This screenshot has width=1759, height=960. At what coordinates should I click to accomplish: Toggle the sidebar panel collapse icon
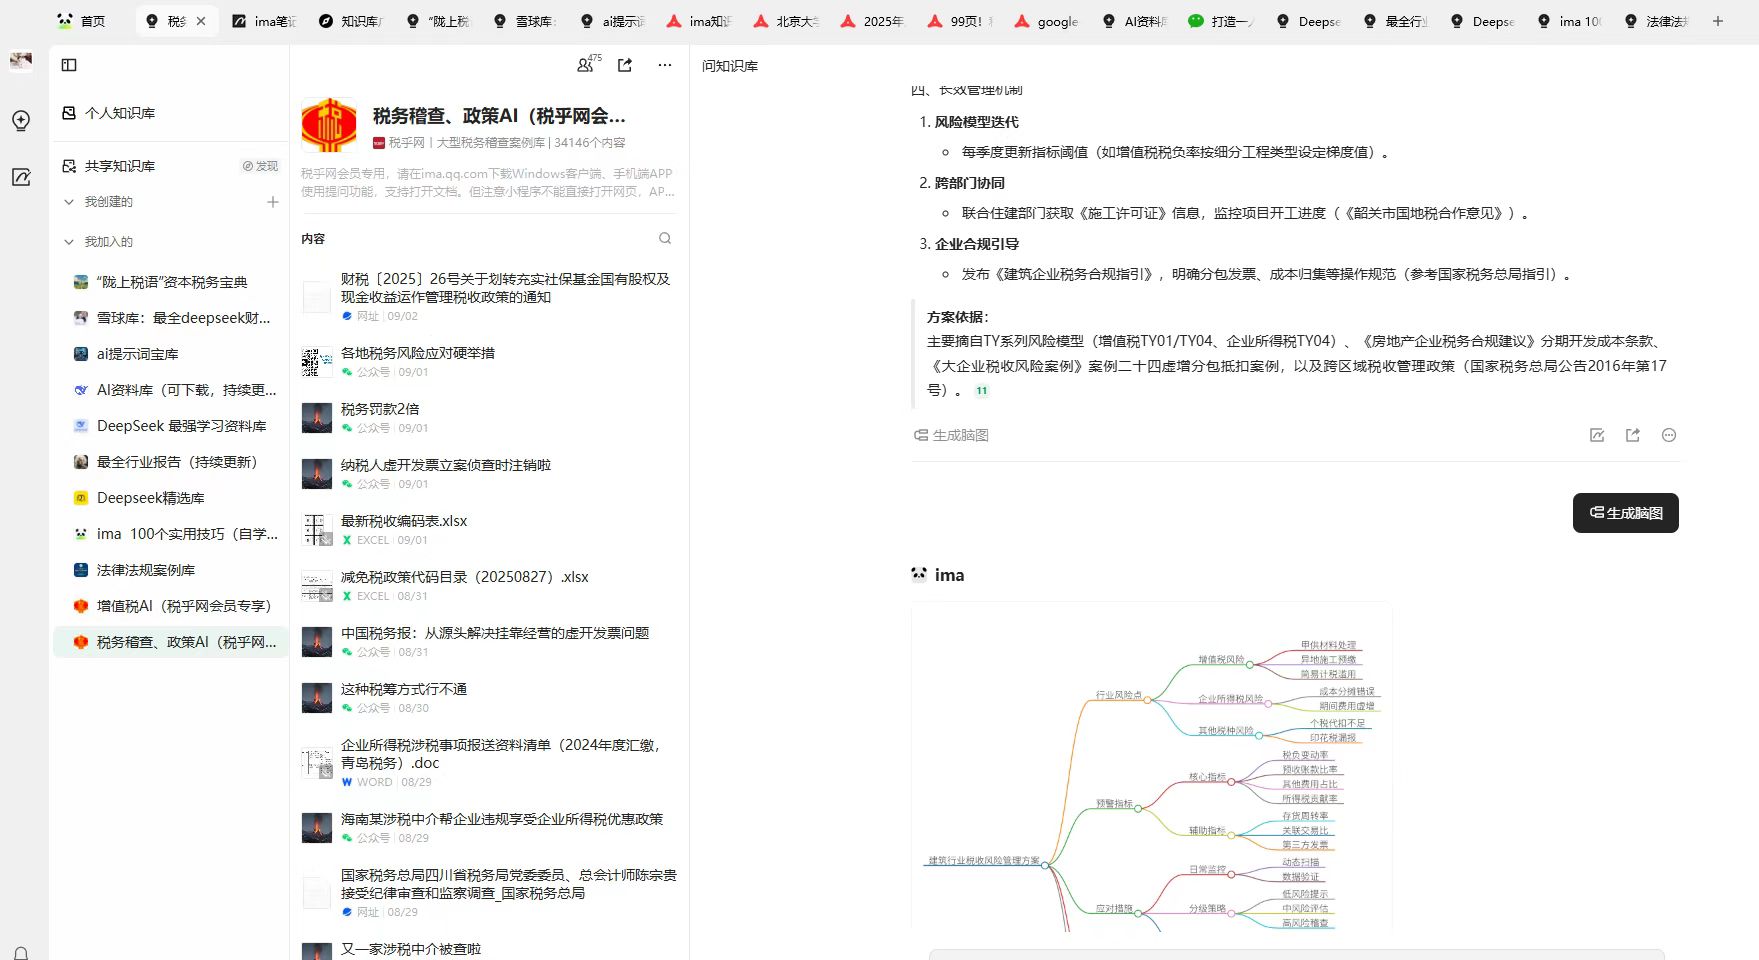(x=69, y=65)
